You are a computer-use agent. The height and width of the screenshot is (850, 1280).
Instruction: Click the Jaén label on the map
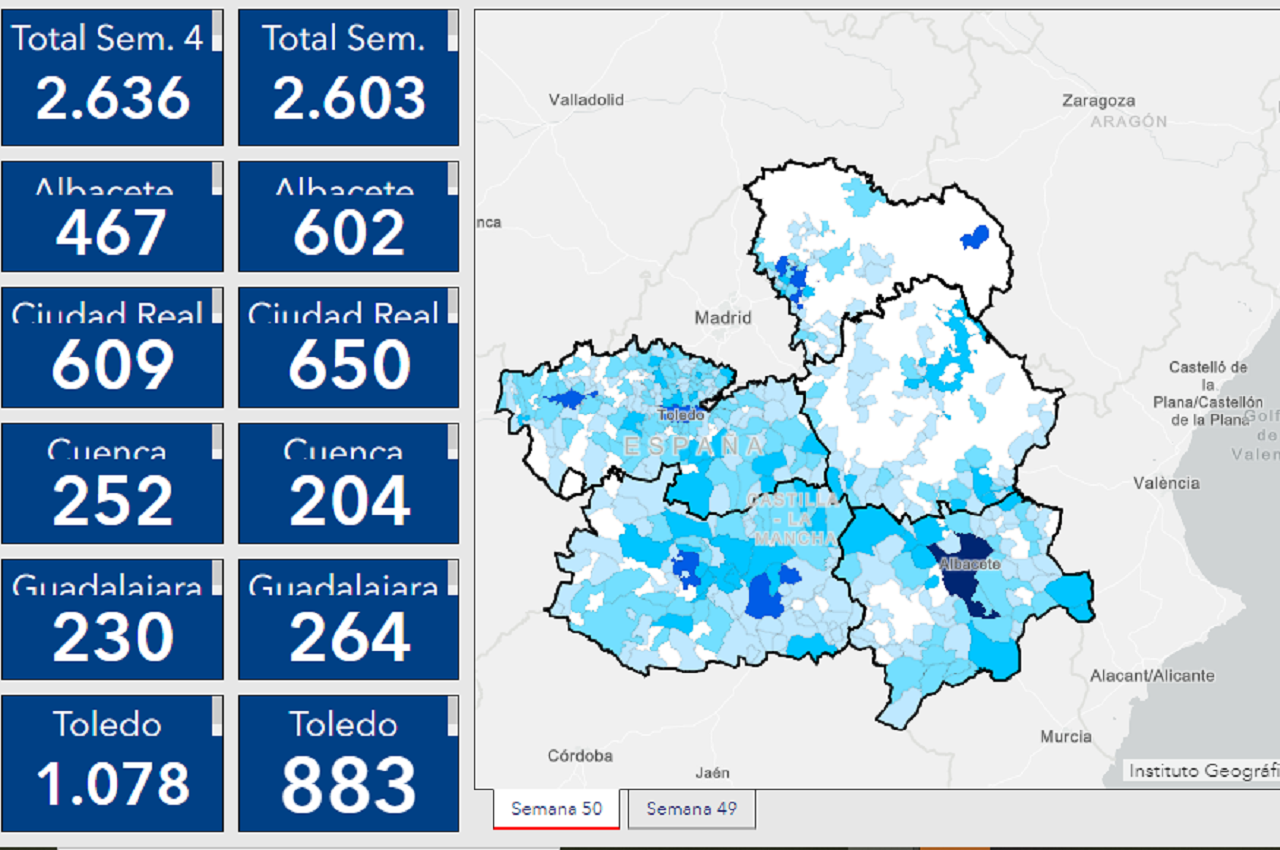point(713,772)
